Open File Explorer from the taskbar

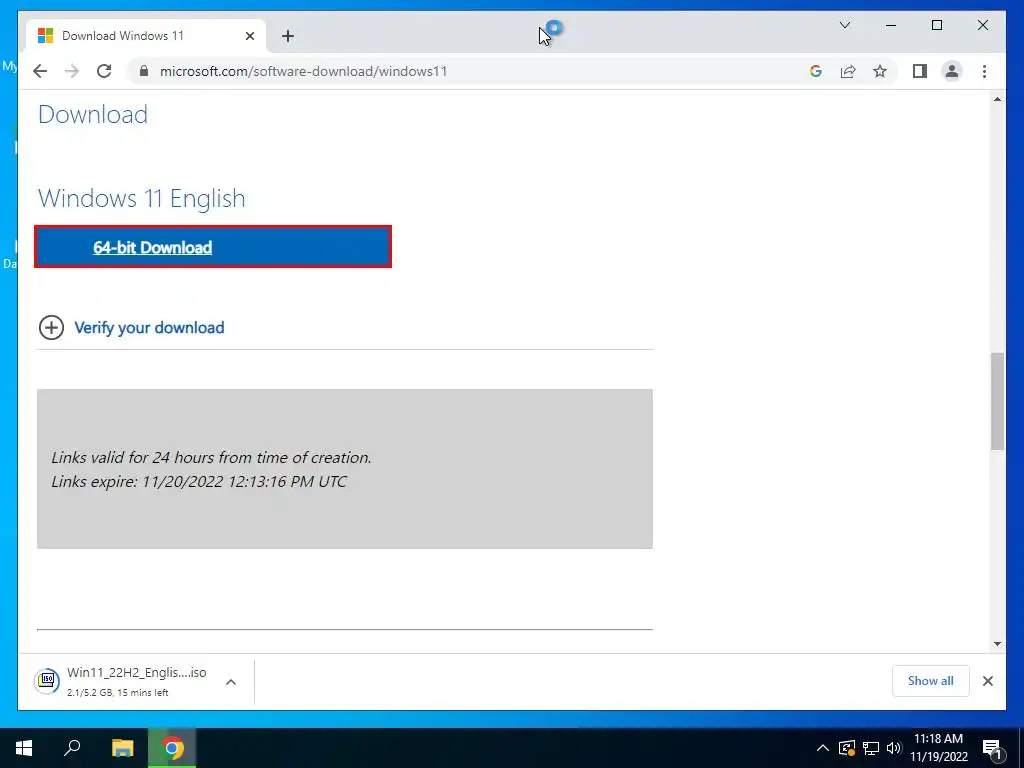point(122,748)
